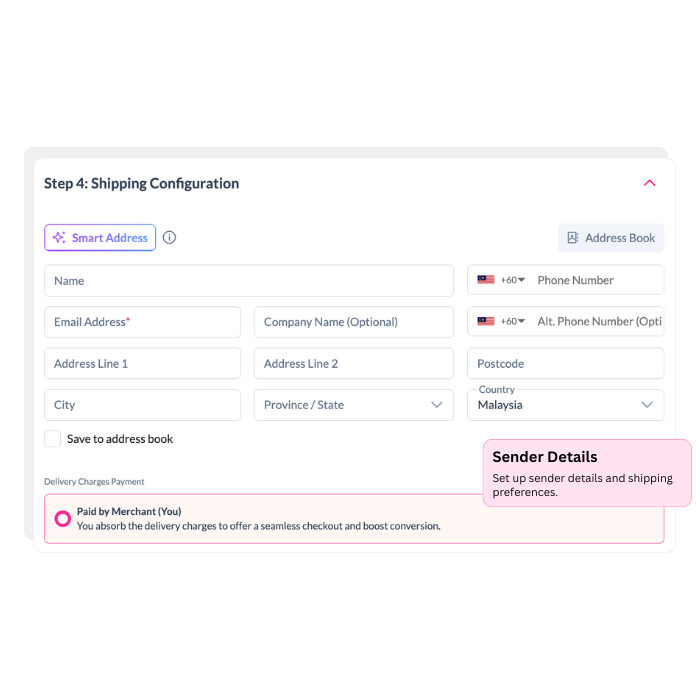Image resolution: width=700 pixels, height=700 pixels.
Task: Open the Address Book button
Action: pos(611,238)
